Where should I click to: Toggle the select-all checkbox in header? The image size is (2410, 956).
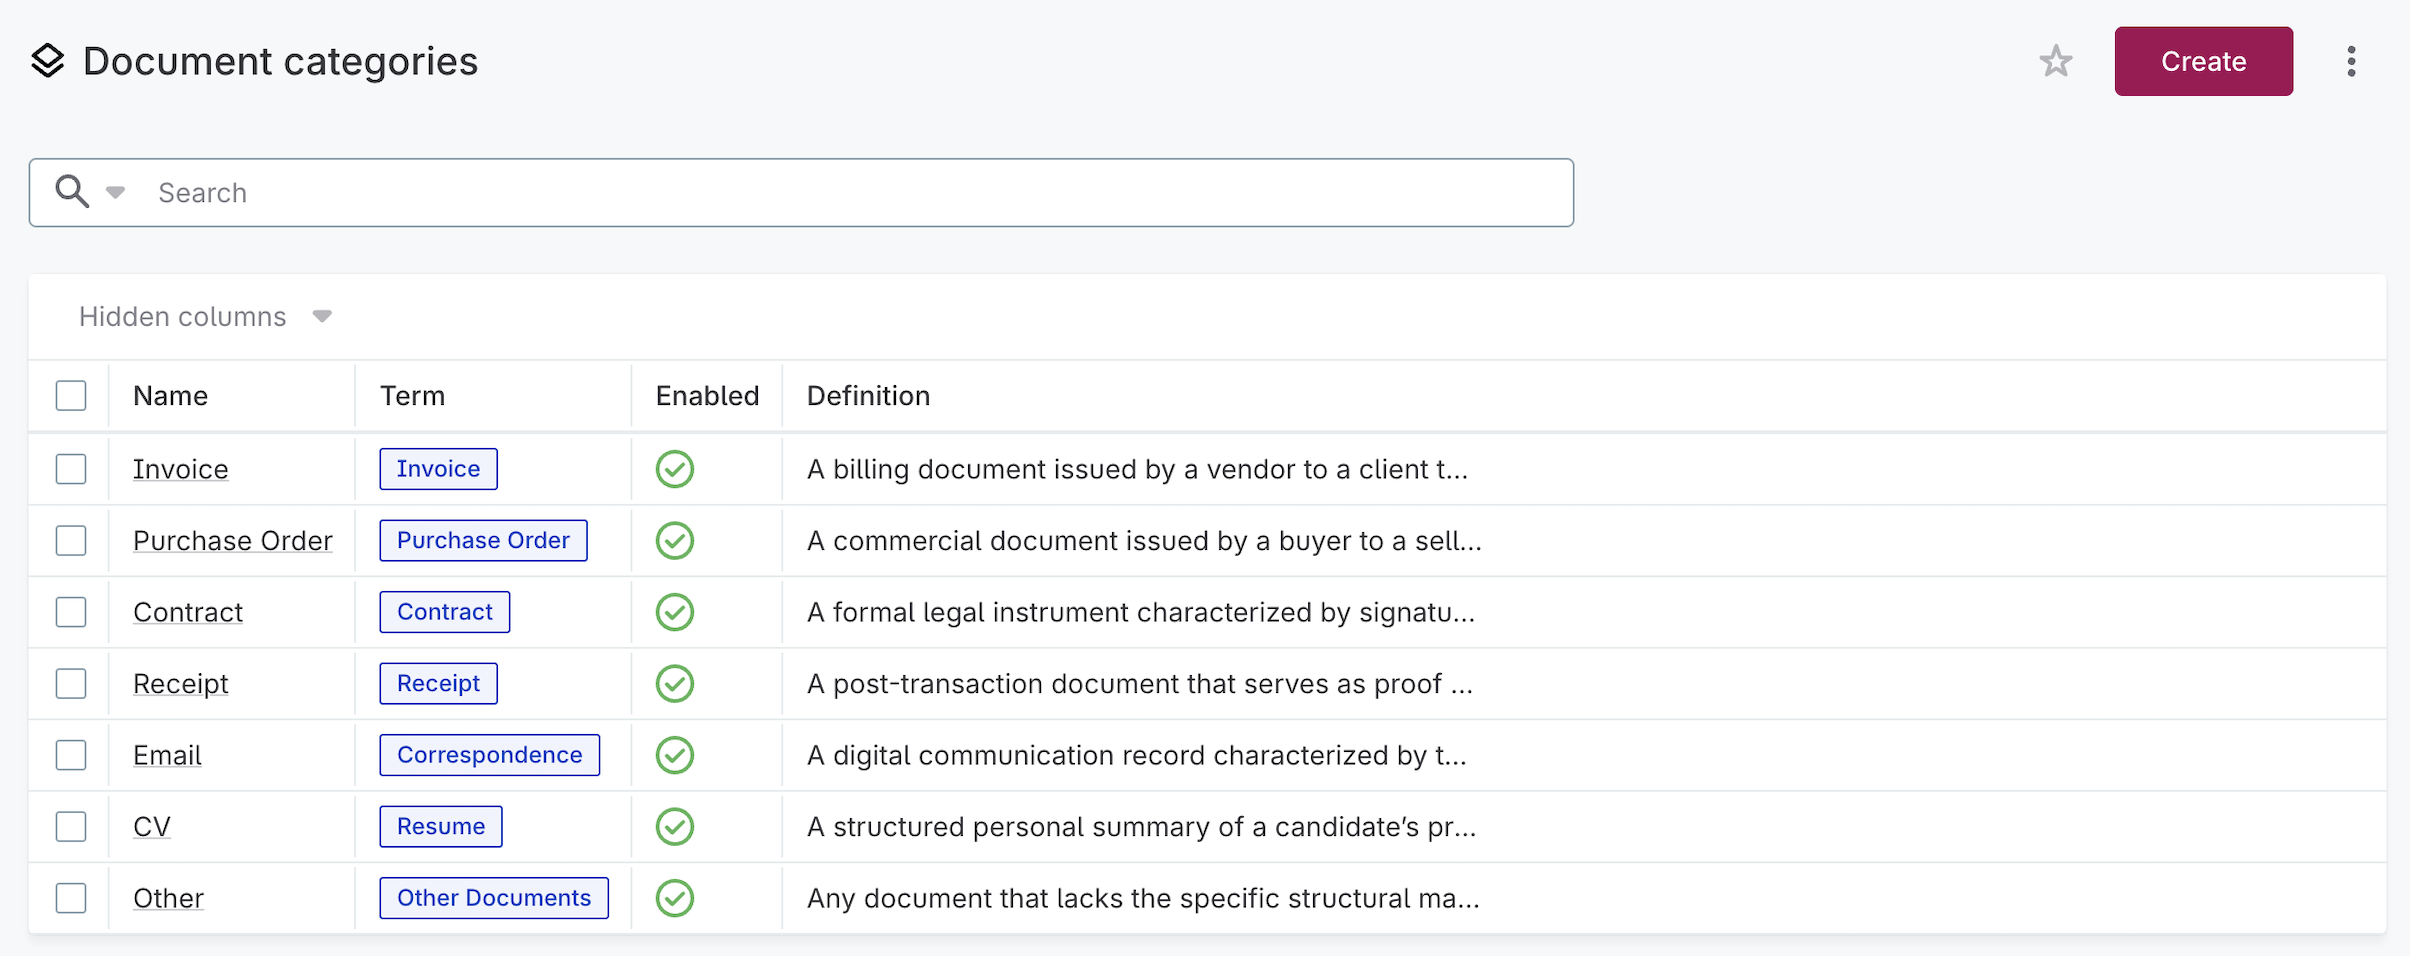pos(71,395)
